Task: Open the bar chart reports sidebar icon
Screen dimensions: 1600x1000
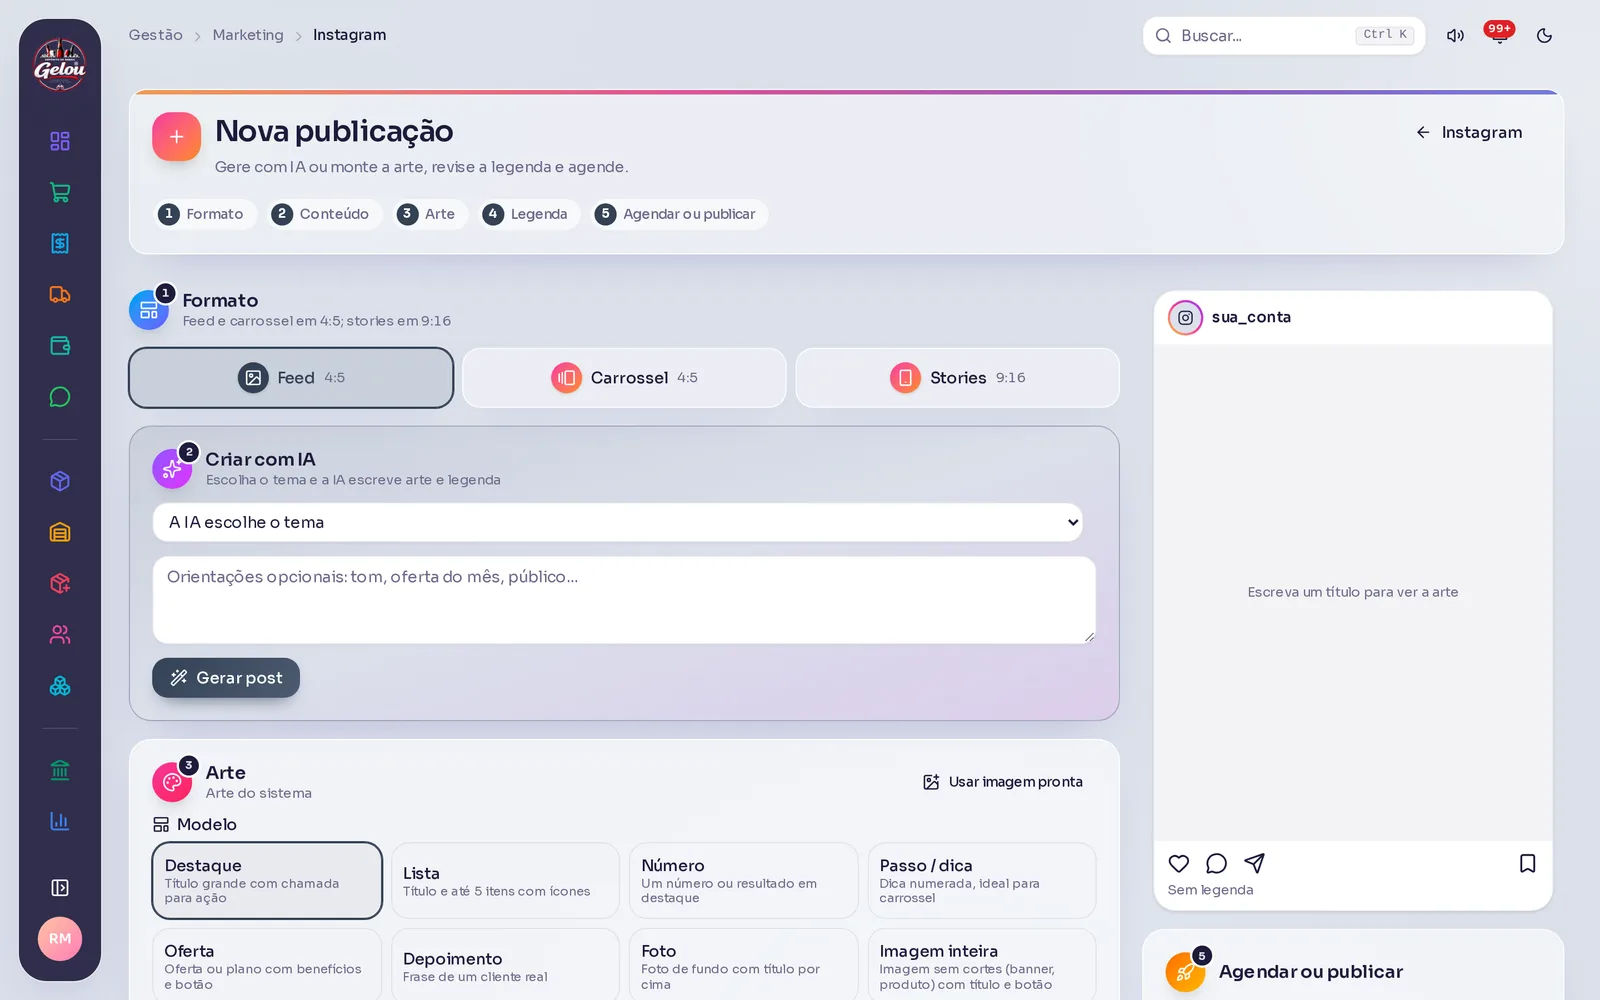Action: [x=60, y=821]
